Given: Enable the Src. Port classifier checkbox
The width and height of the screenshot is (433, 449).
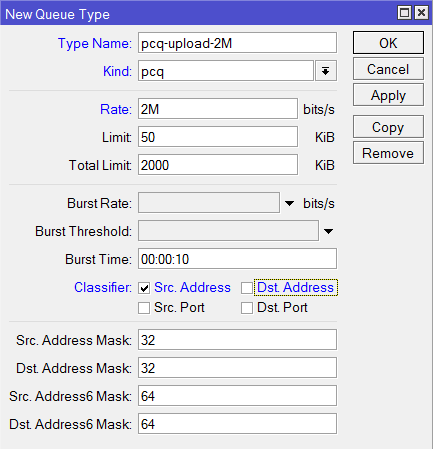Looking at the screenshot, I should tap(144, 308).
